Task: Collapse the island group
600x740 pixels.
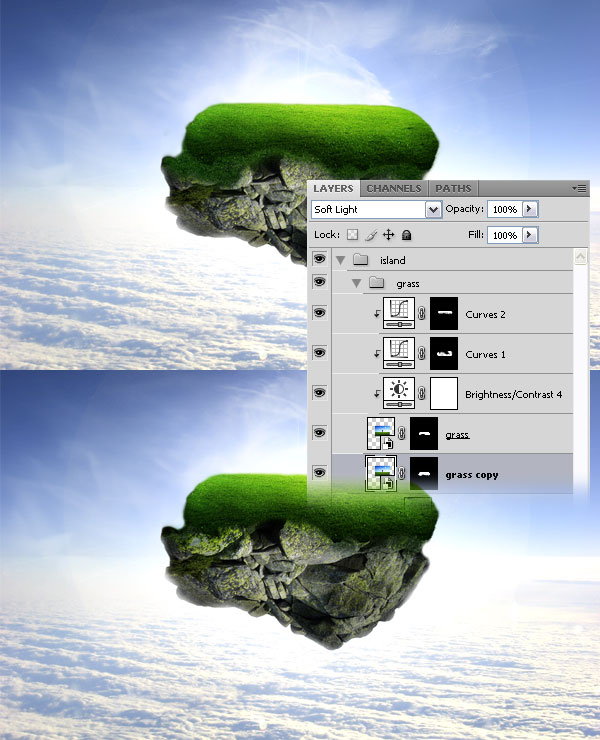Action: (340, 260)
